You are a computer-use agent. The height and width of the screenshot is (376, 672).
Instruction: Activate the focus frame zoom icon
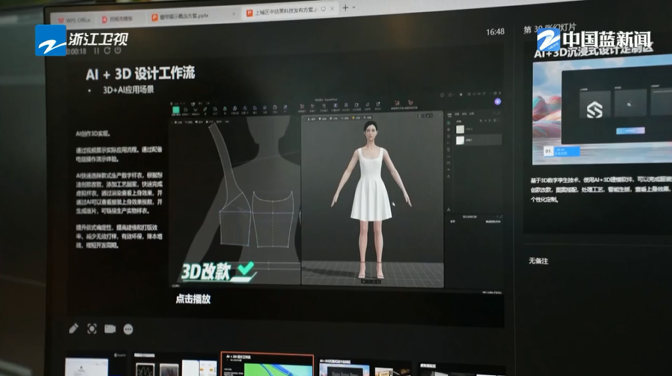coord(92,329)
